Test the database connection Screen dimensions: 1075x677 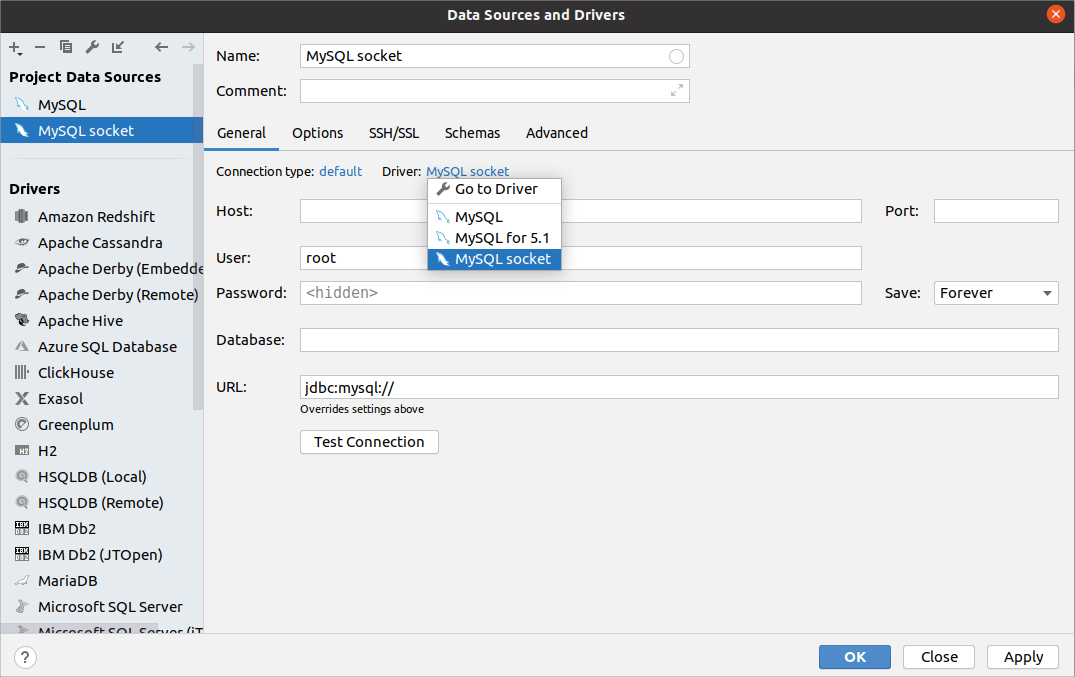pyautogui.click(x=369, y=441)
